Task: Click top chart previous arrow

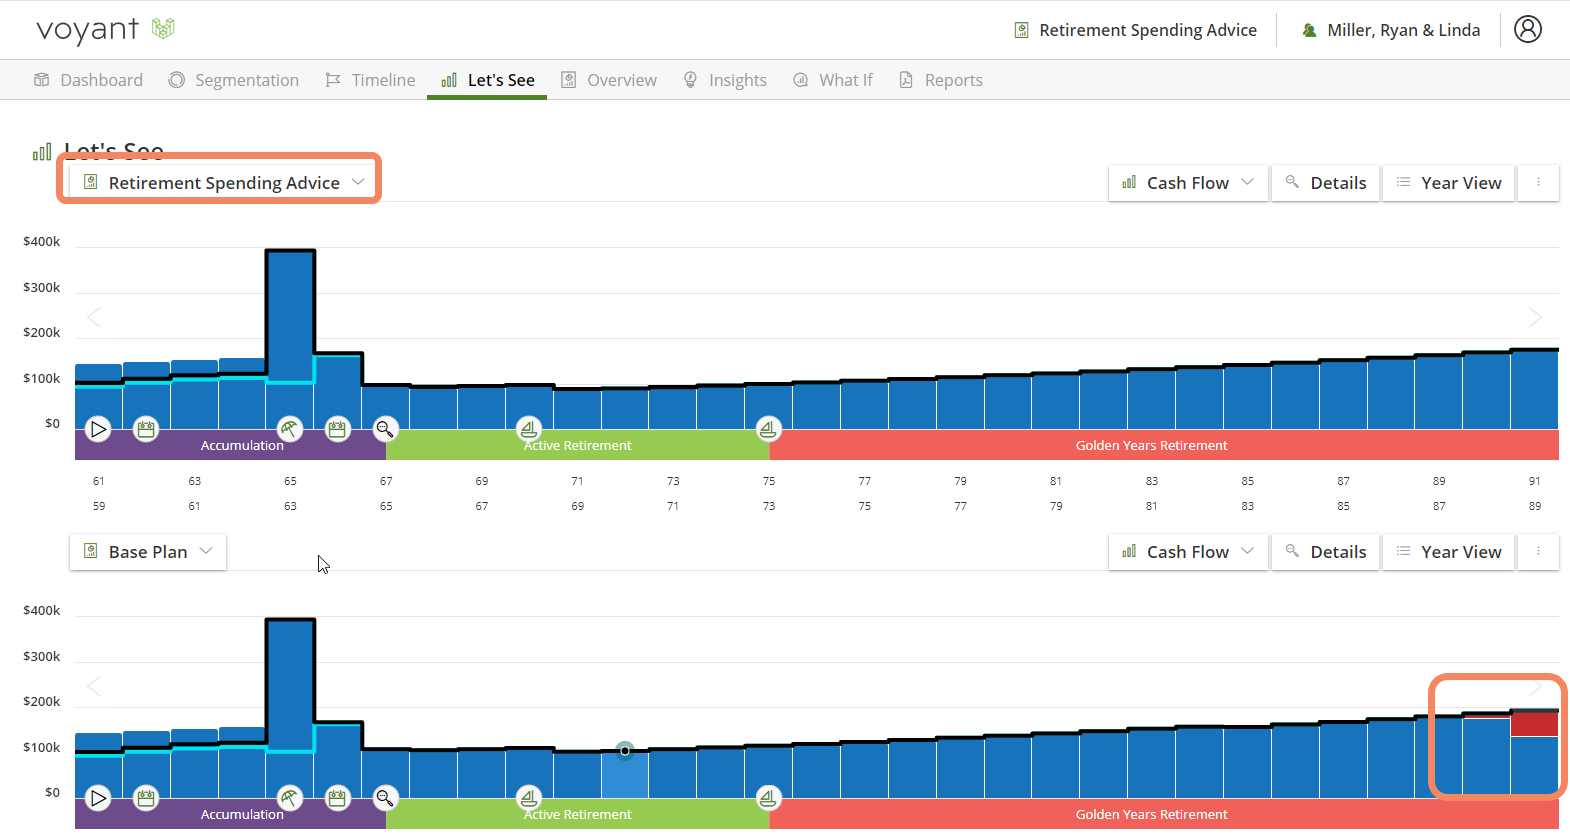Action: coord(94,317)
